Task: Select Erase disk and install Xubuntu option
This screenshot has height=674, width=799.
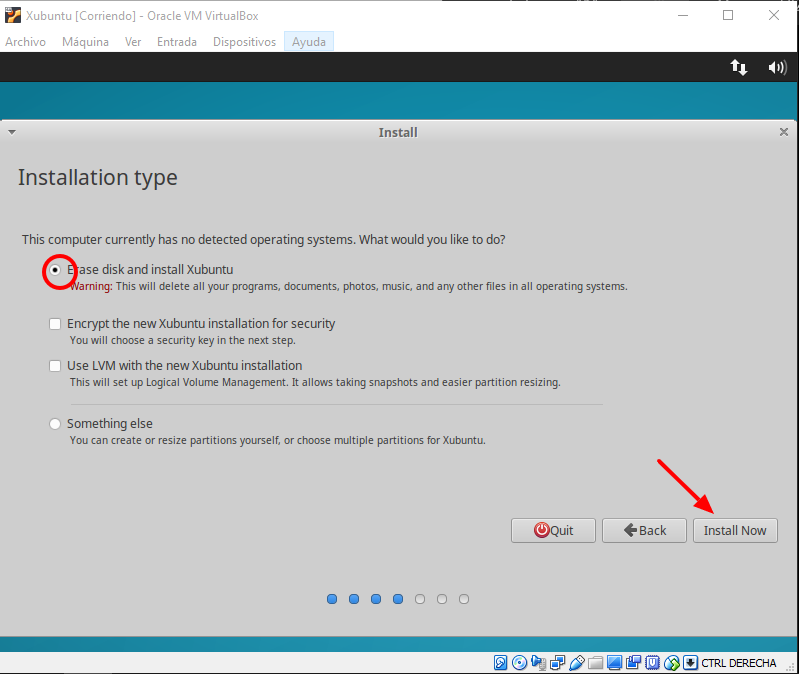Action: tap(55, 270)
